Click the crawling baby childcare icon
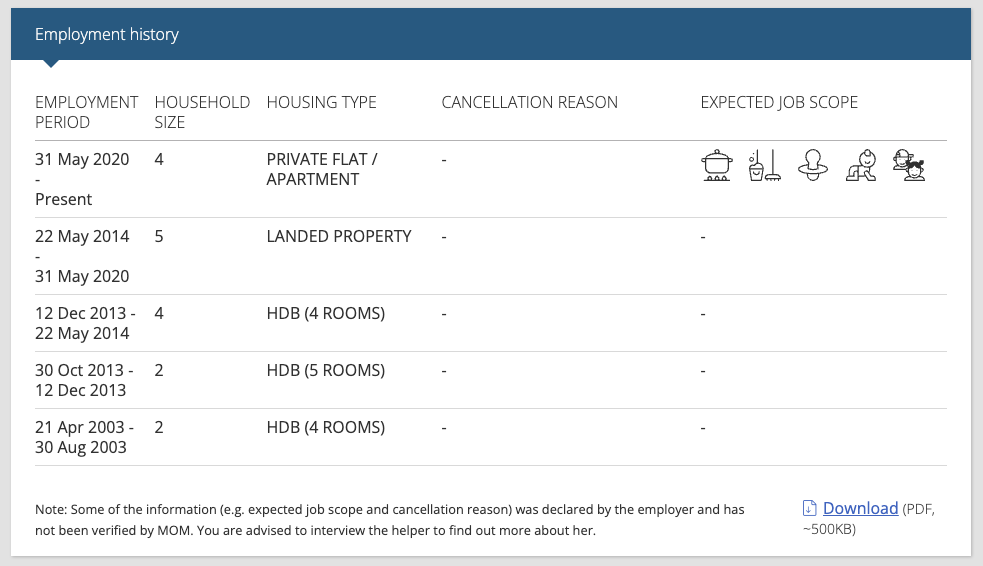983x566 pixels. 861,165
